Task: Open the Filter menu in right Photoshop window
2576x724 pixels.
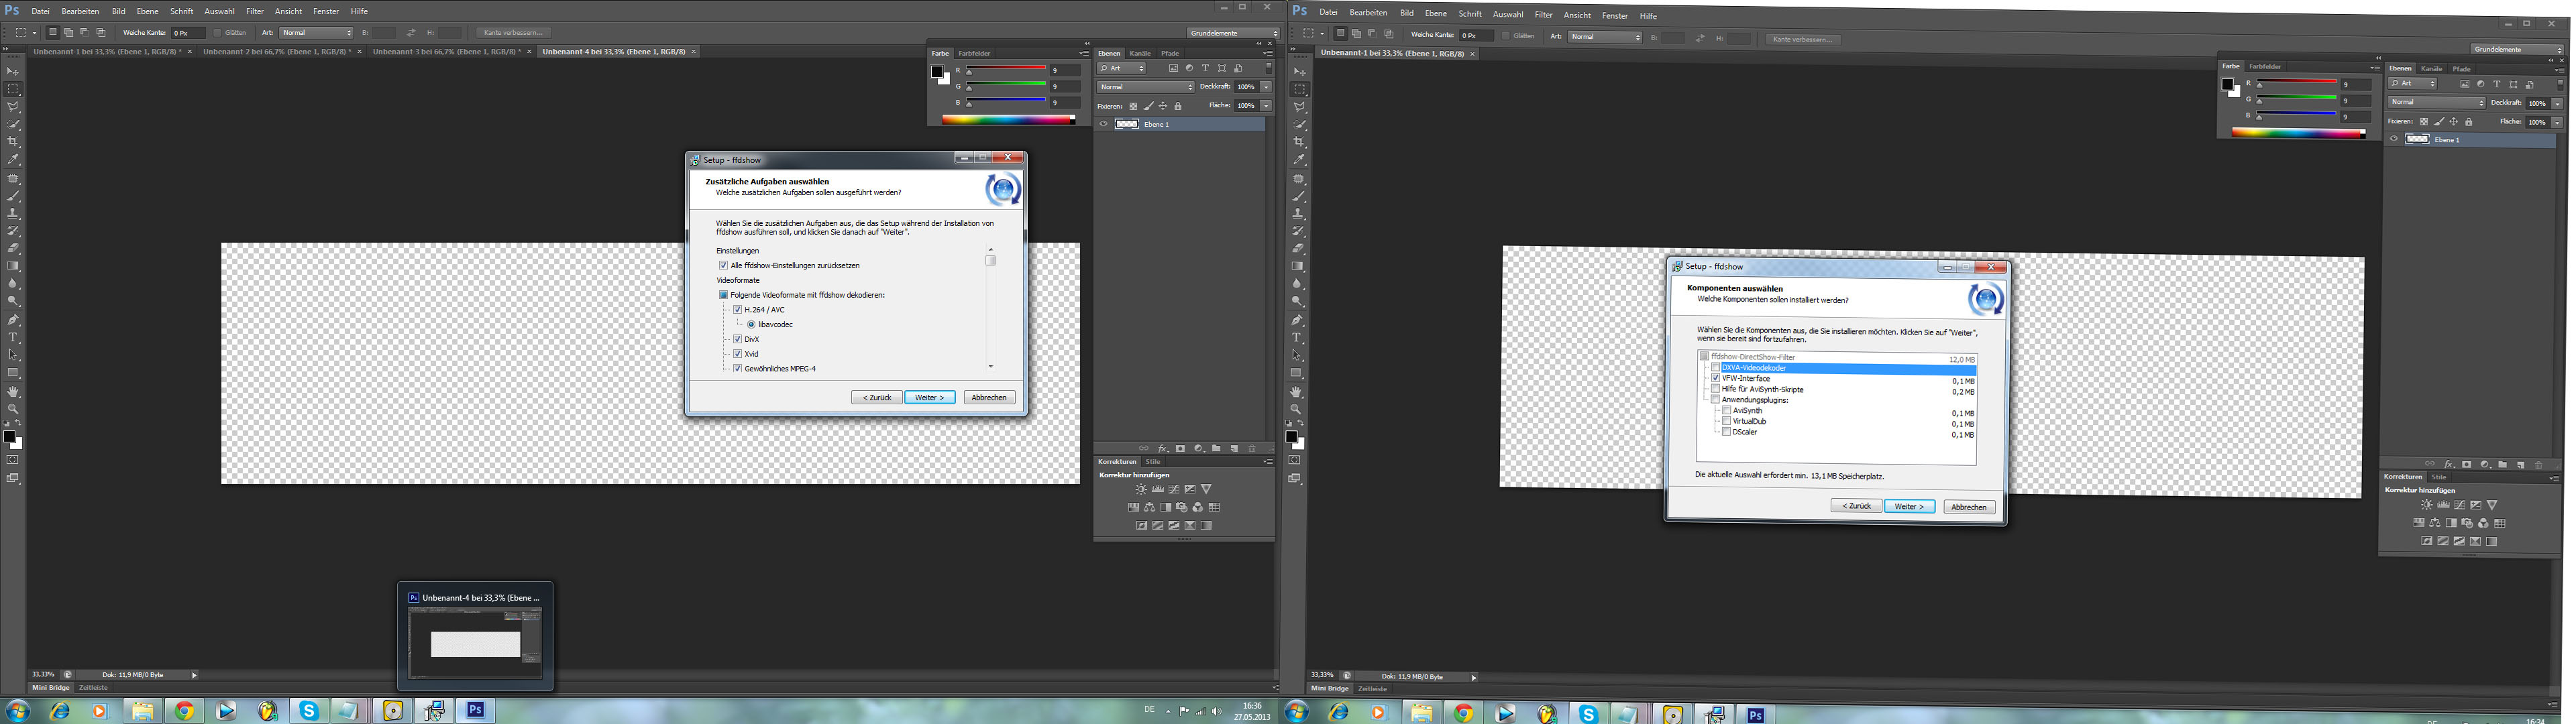Action: pyautogui.click(x=1544, y=15)
